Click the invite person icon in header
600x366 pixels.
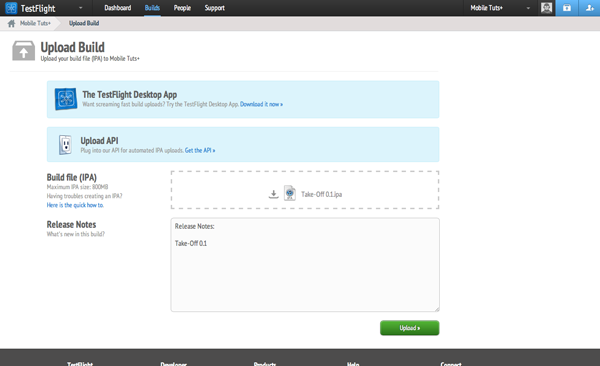coord(589,8)
